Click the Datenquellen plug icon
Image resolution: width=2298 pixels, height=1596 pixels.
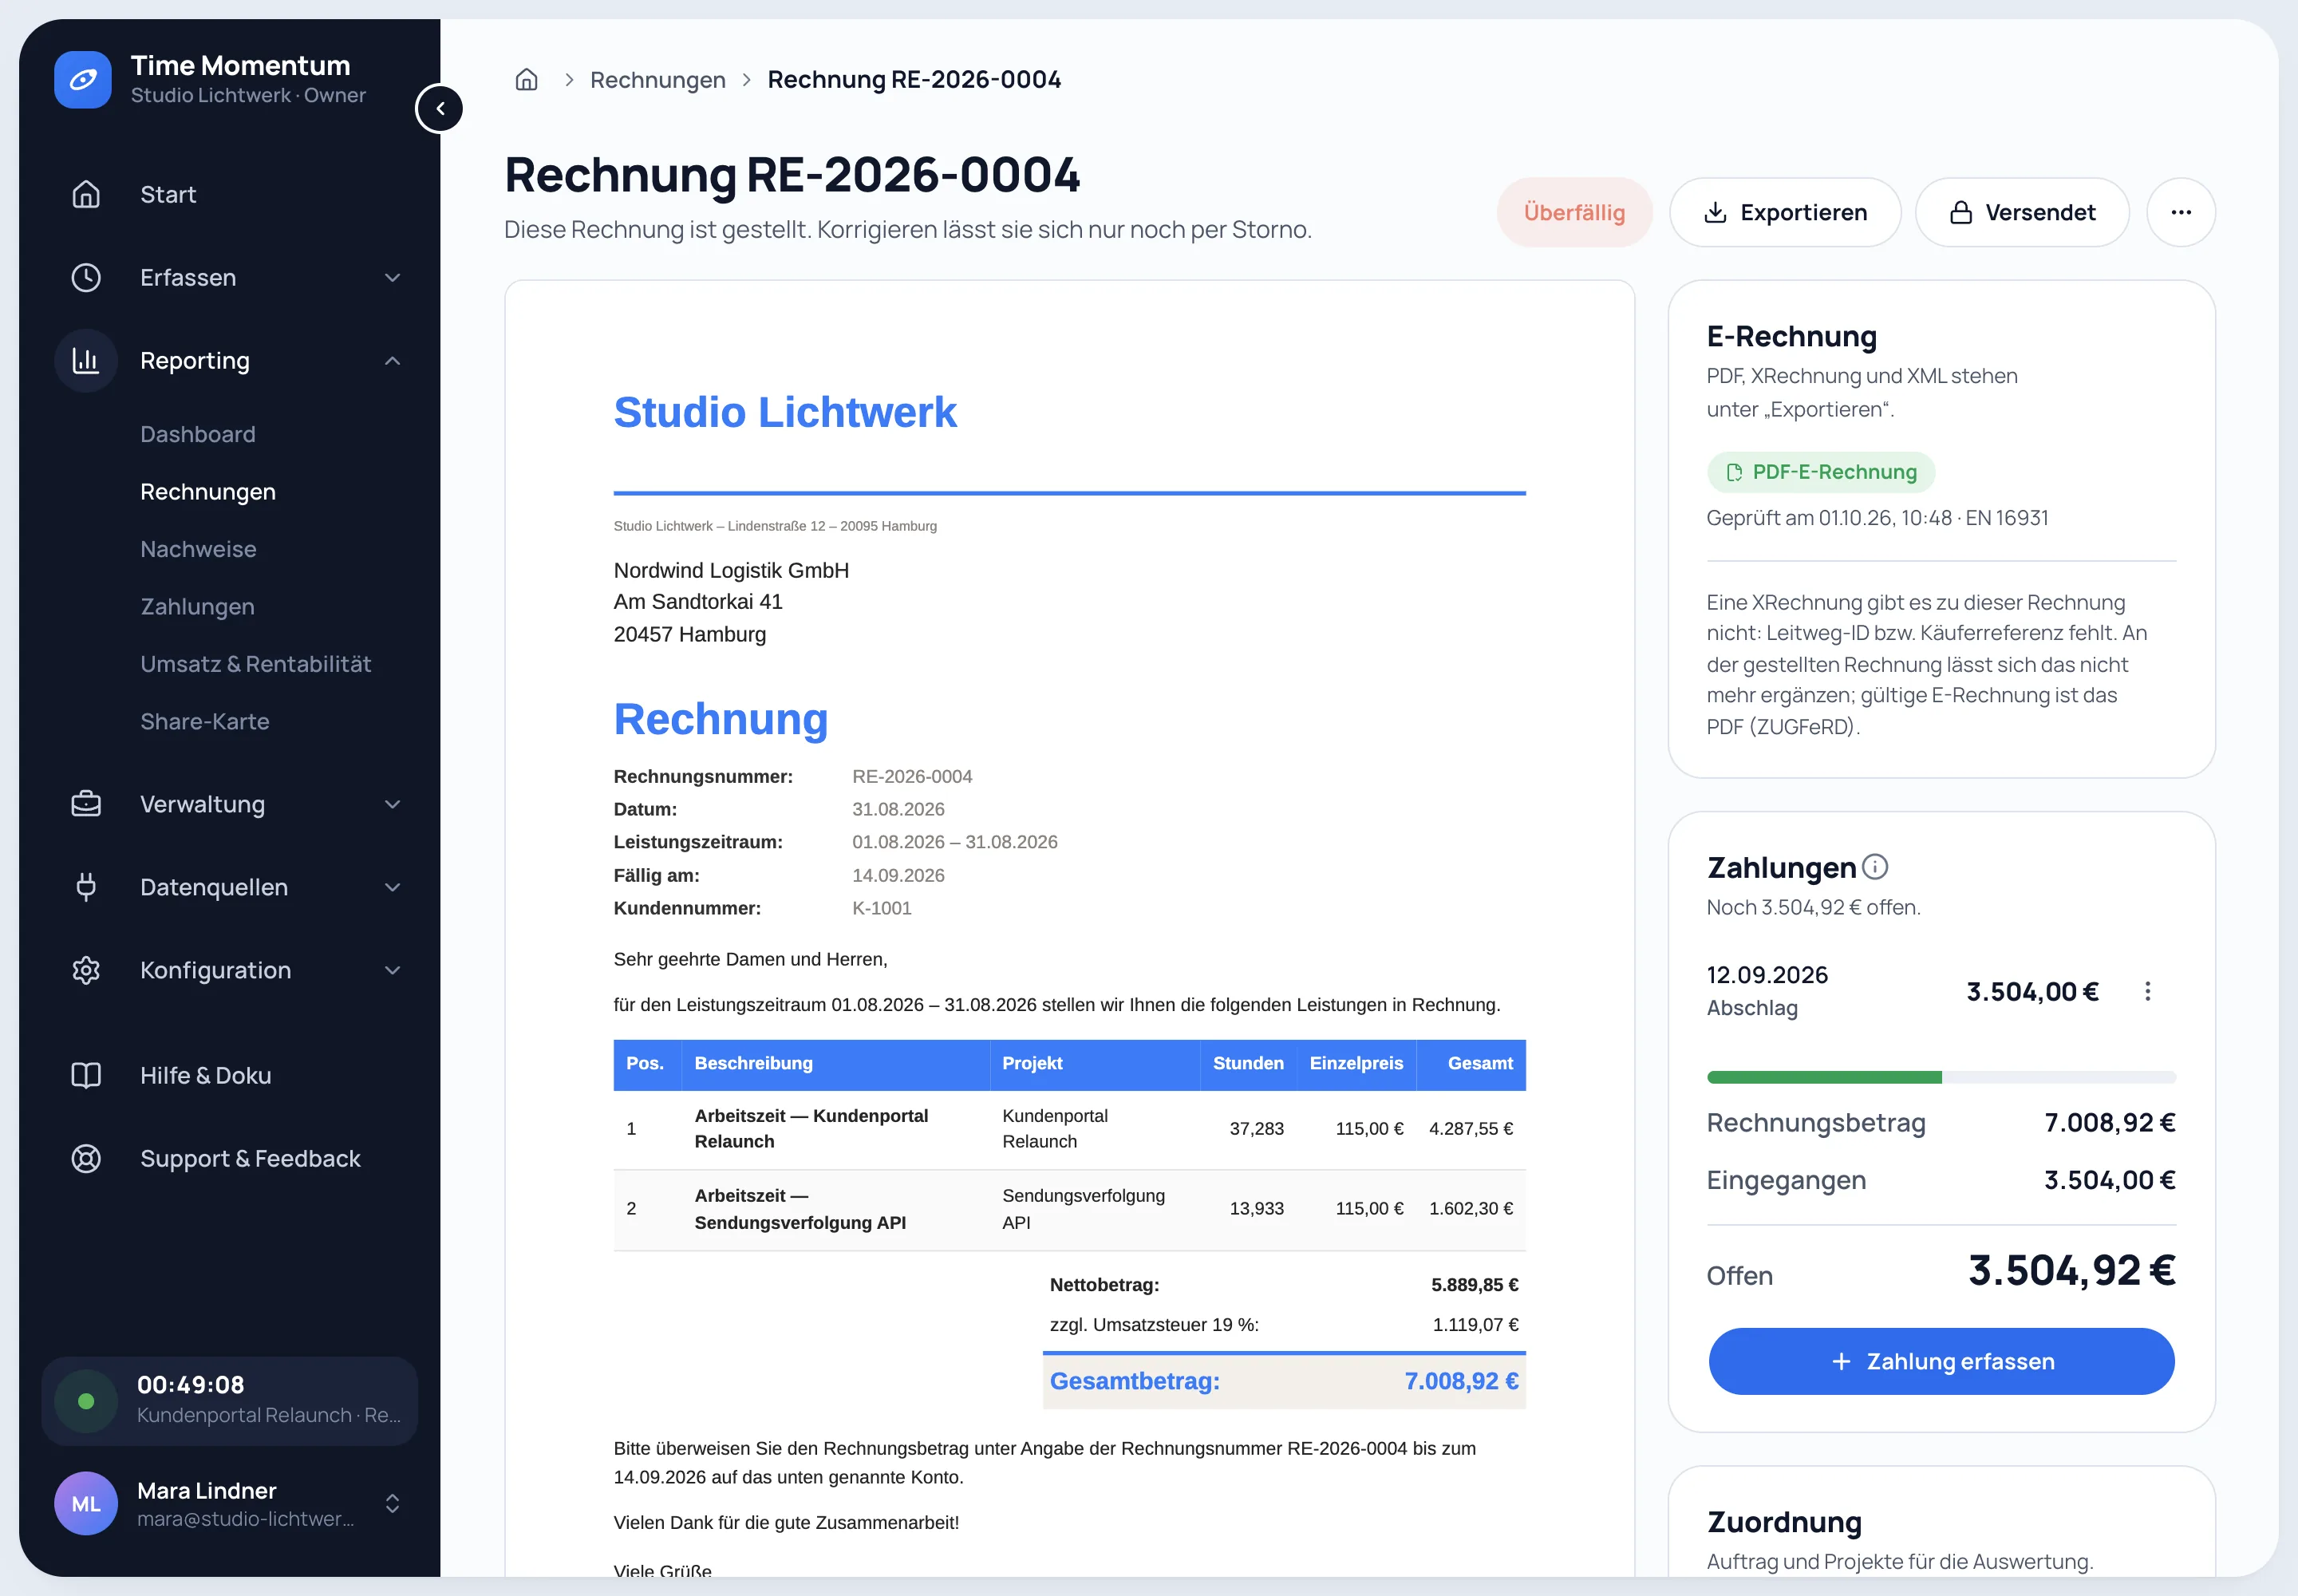point(86,887)
